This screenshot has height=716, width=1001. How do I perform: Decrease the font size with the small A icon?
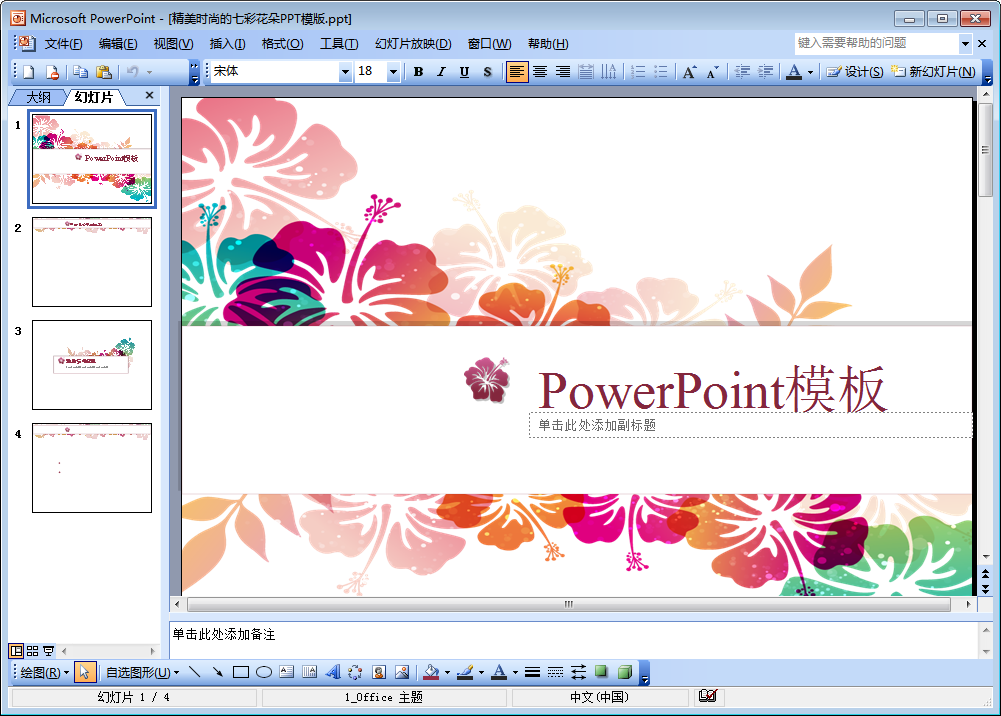[x=712, y=71]
